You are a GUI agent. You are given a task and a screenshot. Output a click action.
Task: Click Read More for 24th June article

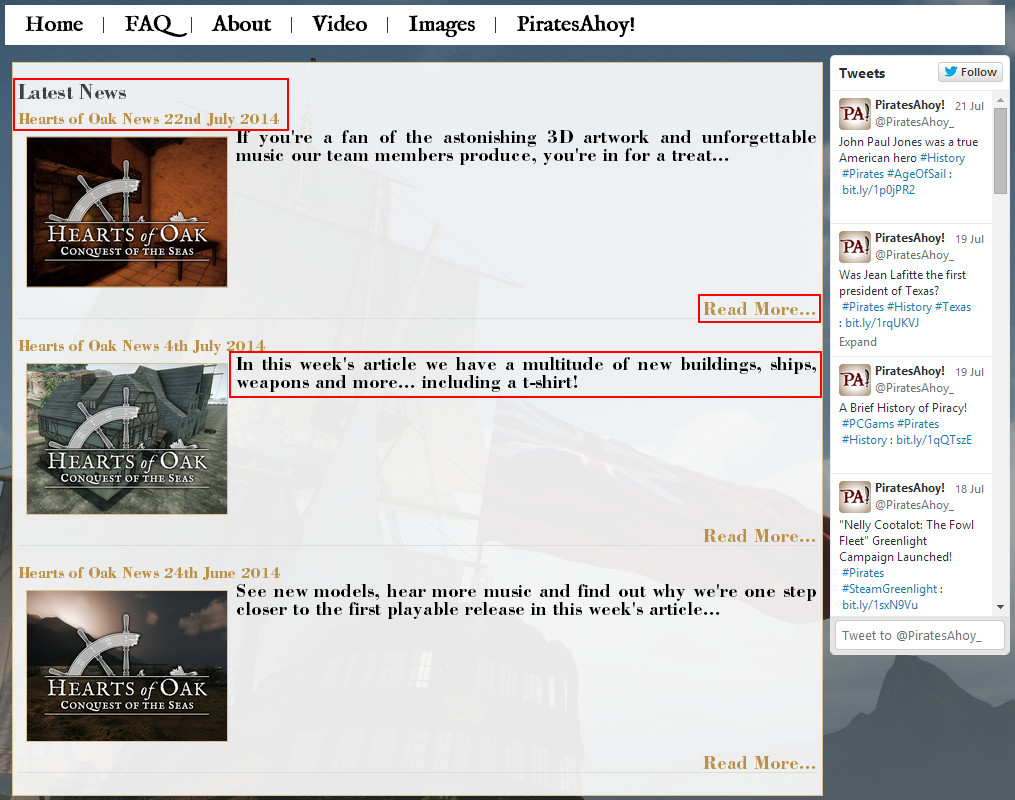(759, 763)
